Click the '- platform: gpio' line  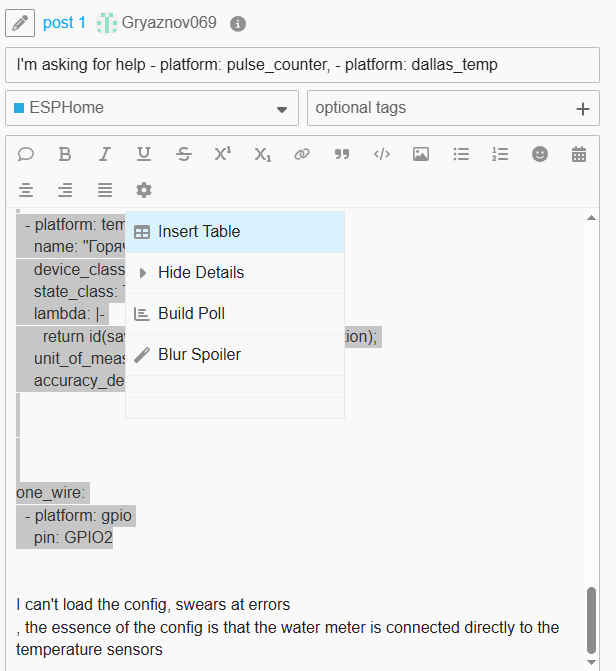(78, 515)
